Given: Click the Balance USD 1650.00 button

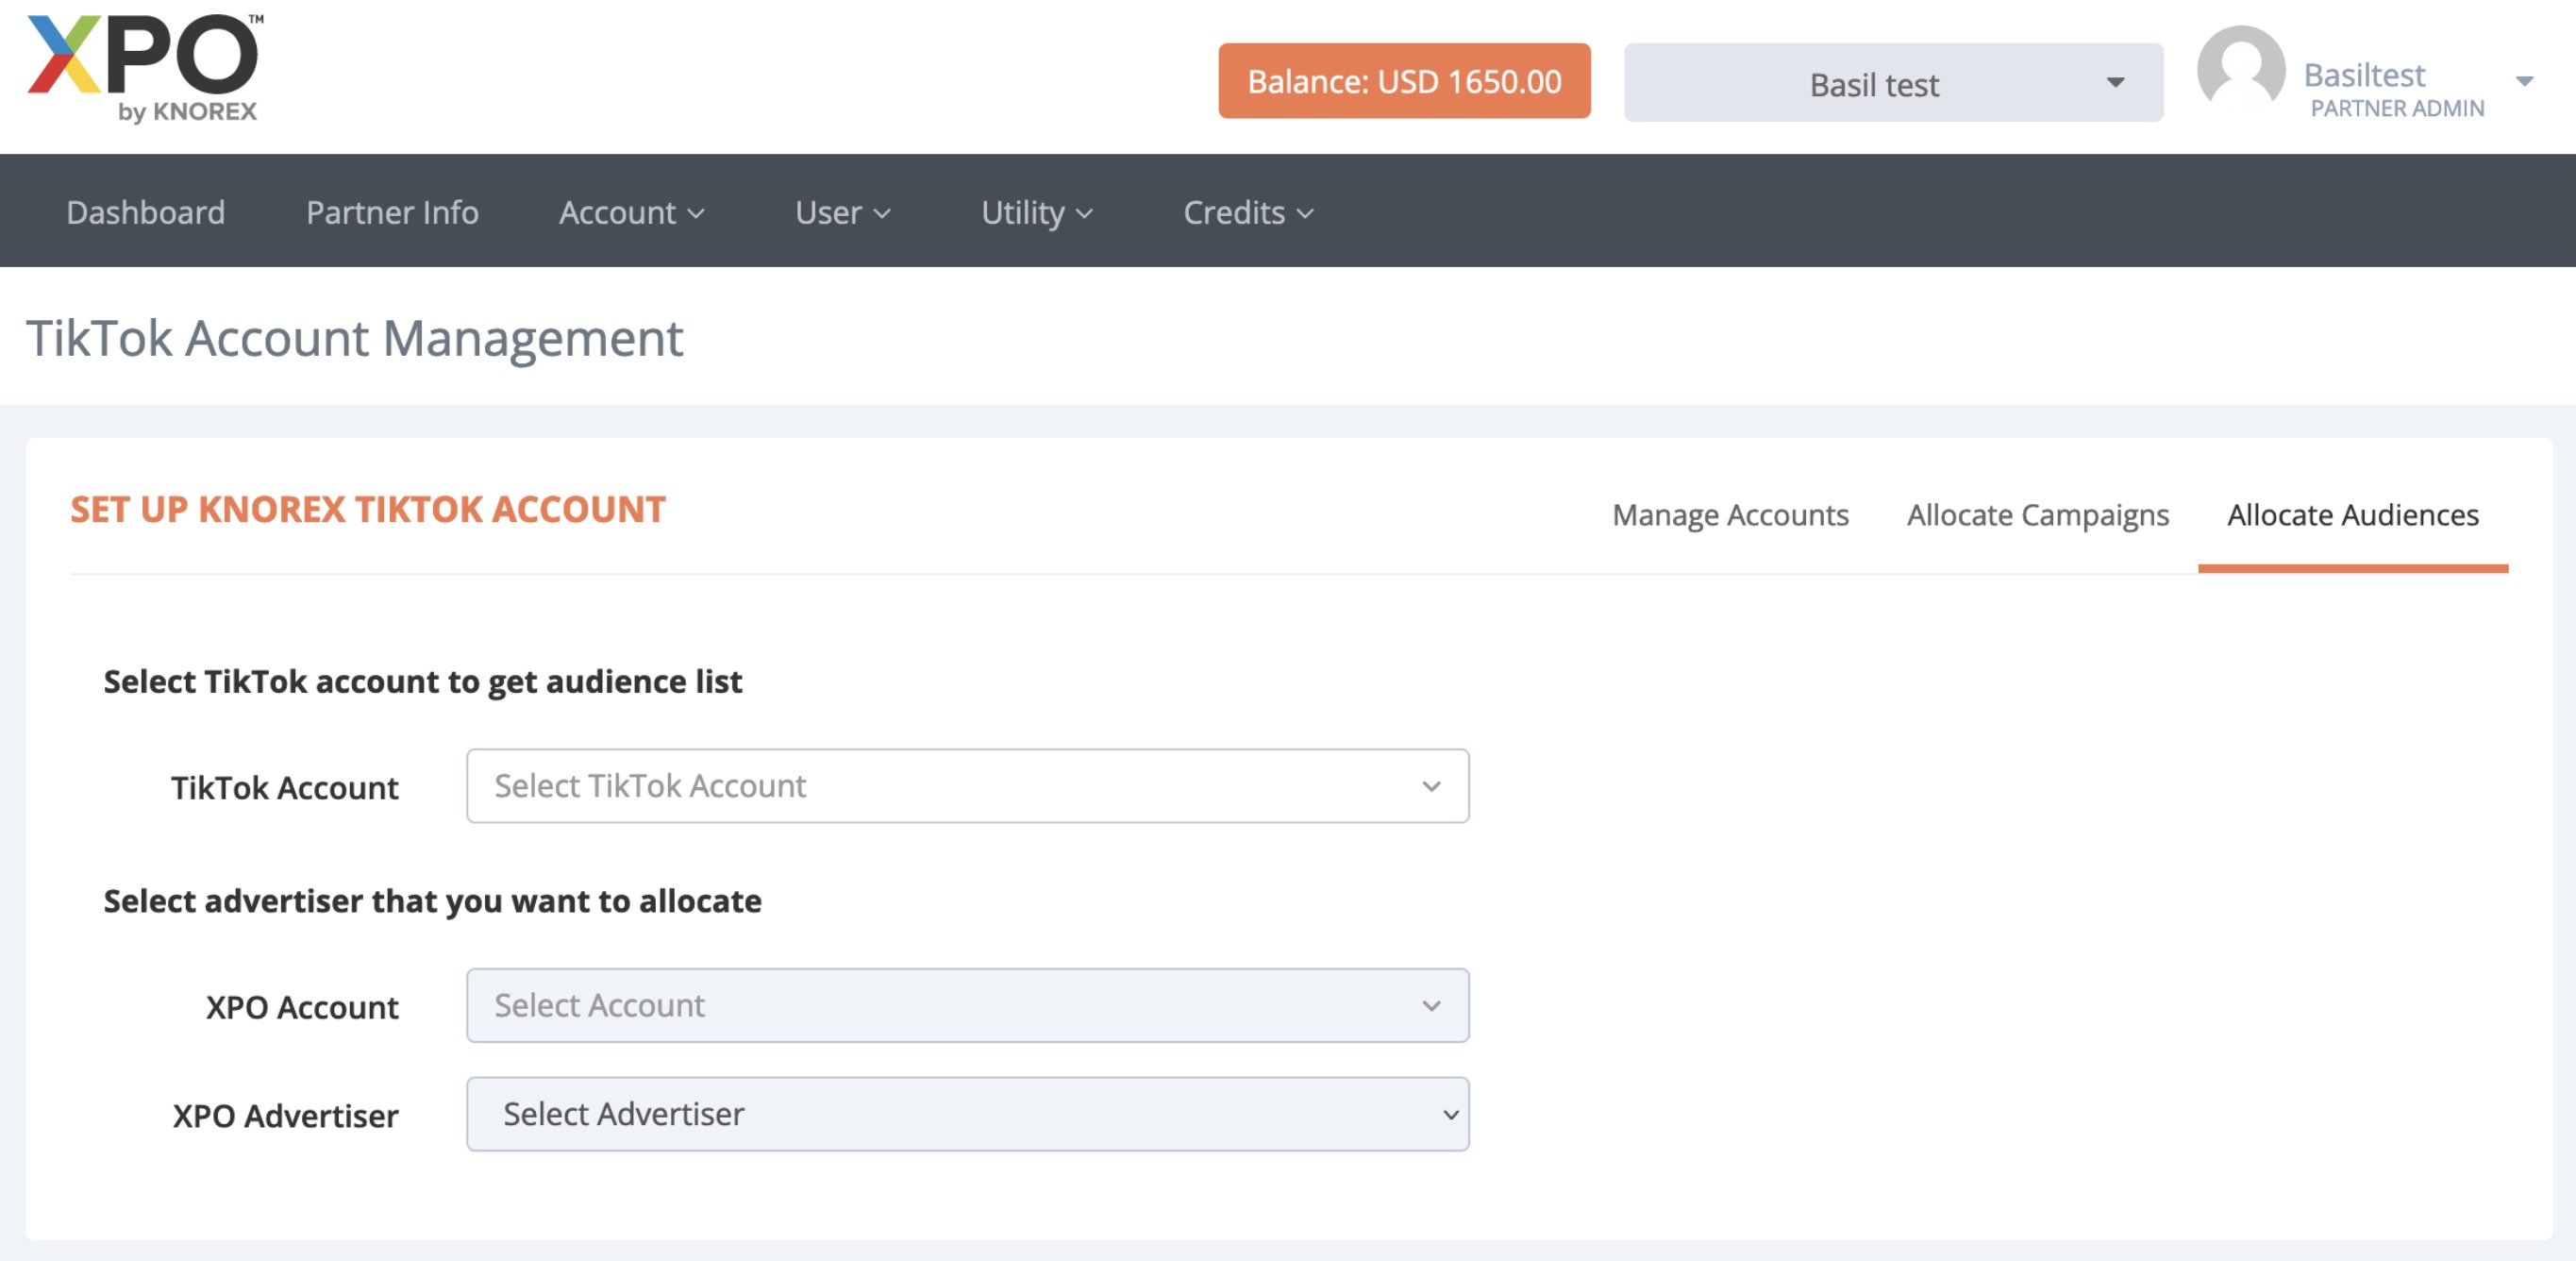Looking at the screenshot, I should pos(1403,81).
